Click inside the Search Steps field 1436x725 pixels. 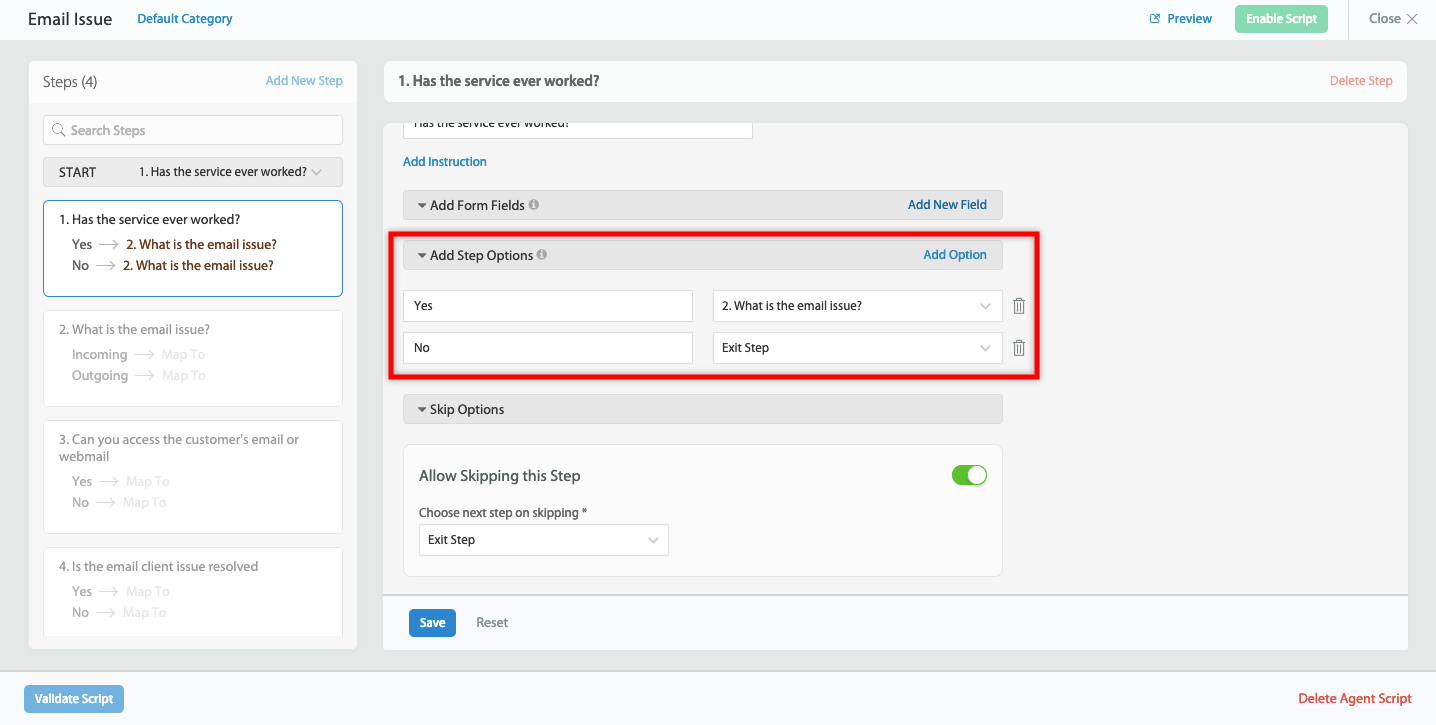(192, 129)
